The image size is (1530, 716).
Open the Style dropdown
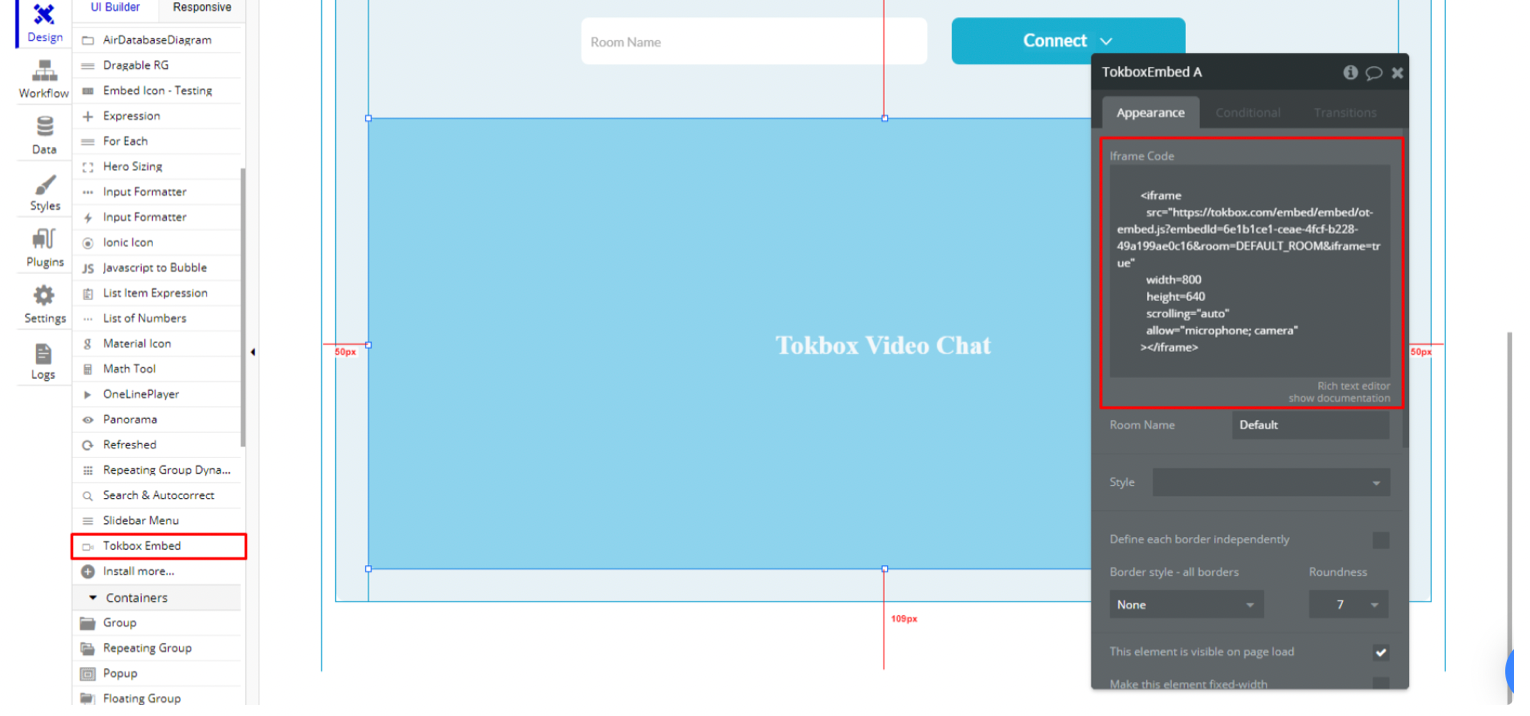1271,482
